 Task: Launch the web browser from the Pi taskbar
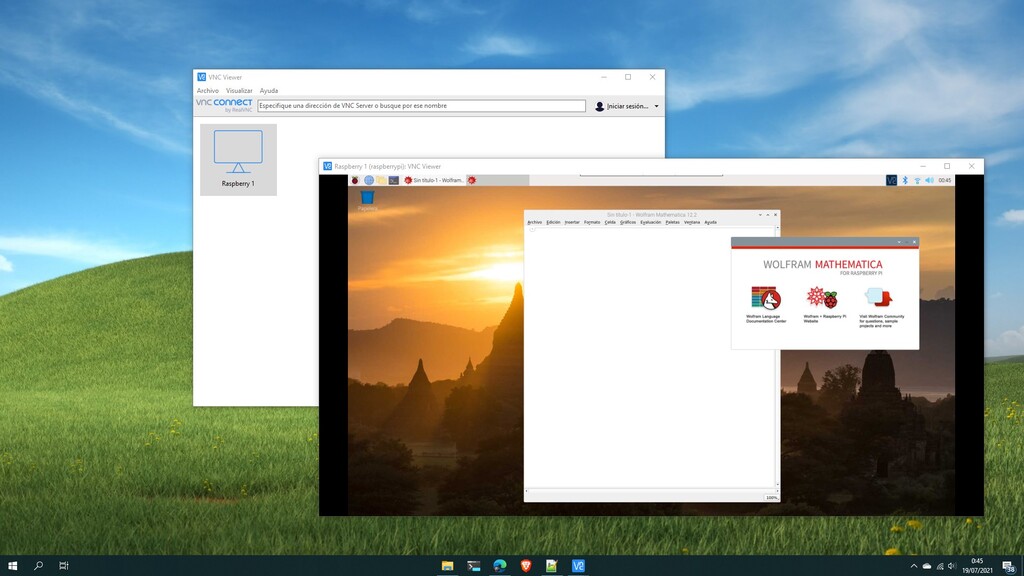pyautogui.click(x=368, y=180)
